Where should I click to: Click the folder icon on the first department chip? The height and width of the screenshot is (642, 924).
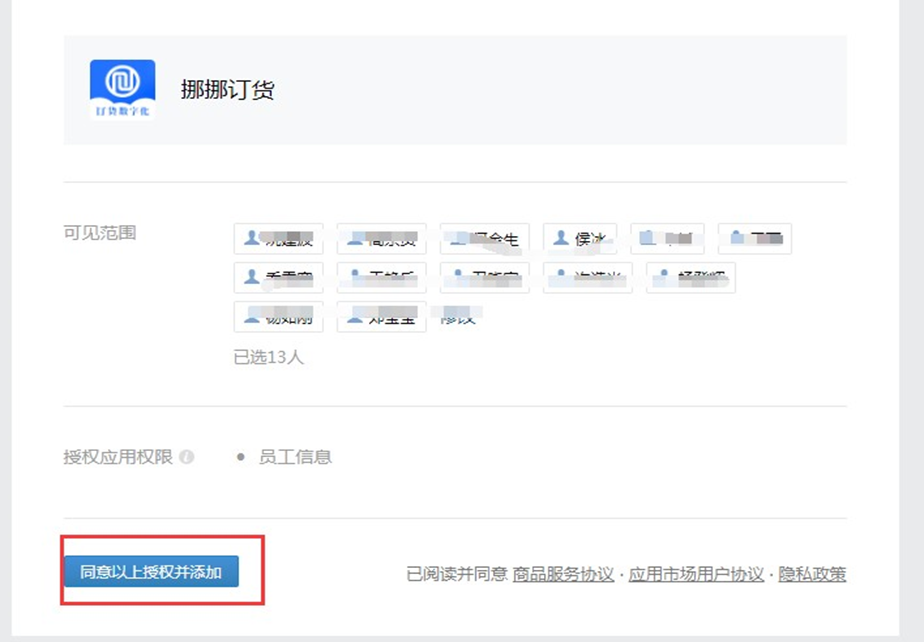point(647,238)
